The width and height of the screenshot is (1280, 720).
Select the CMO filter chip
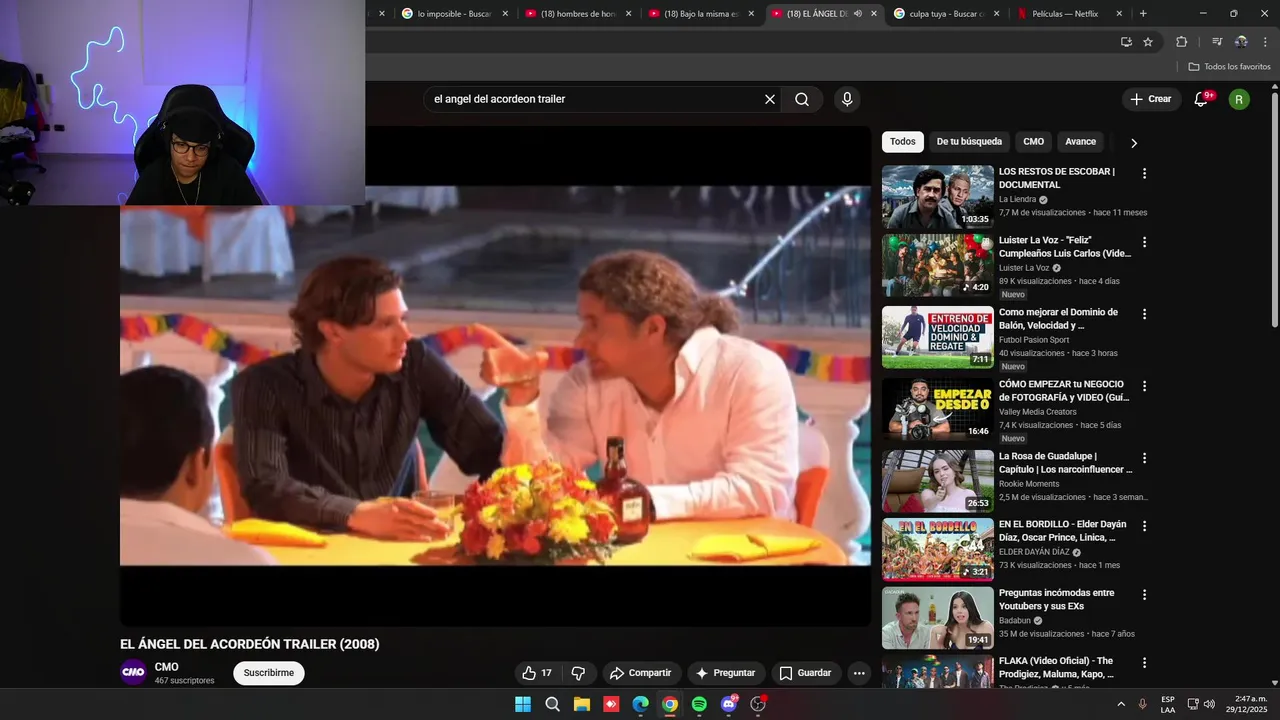coord(1034,142)
